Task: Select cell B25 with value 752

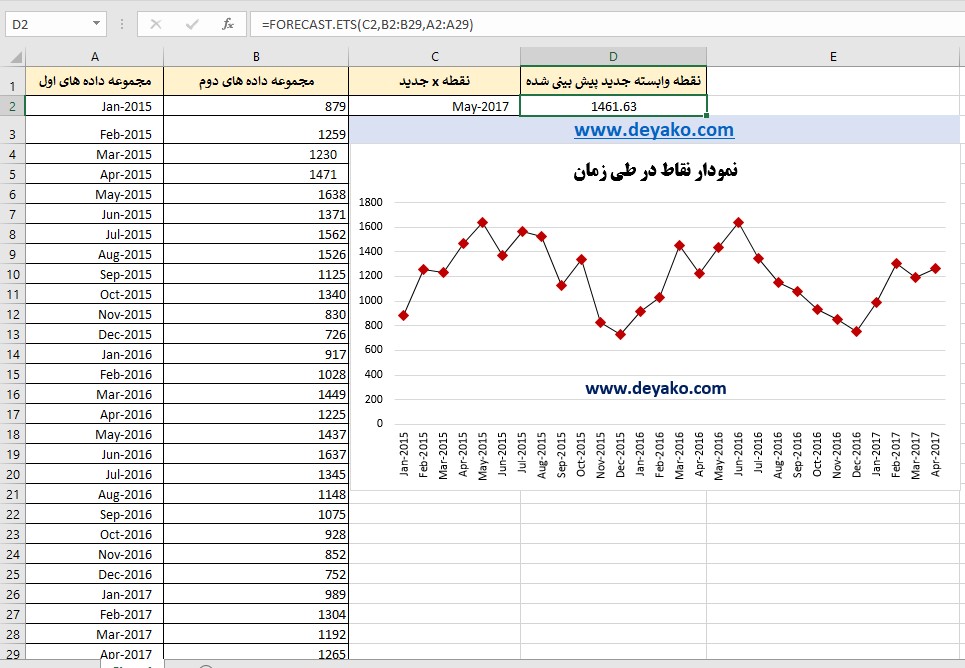Action: (256, 574)
